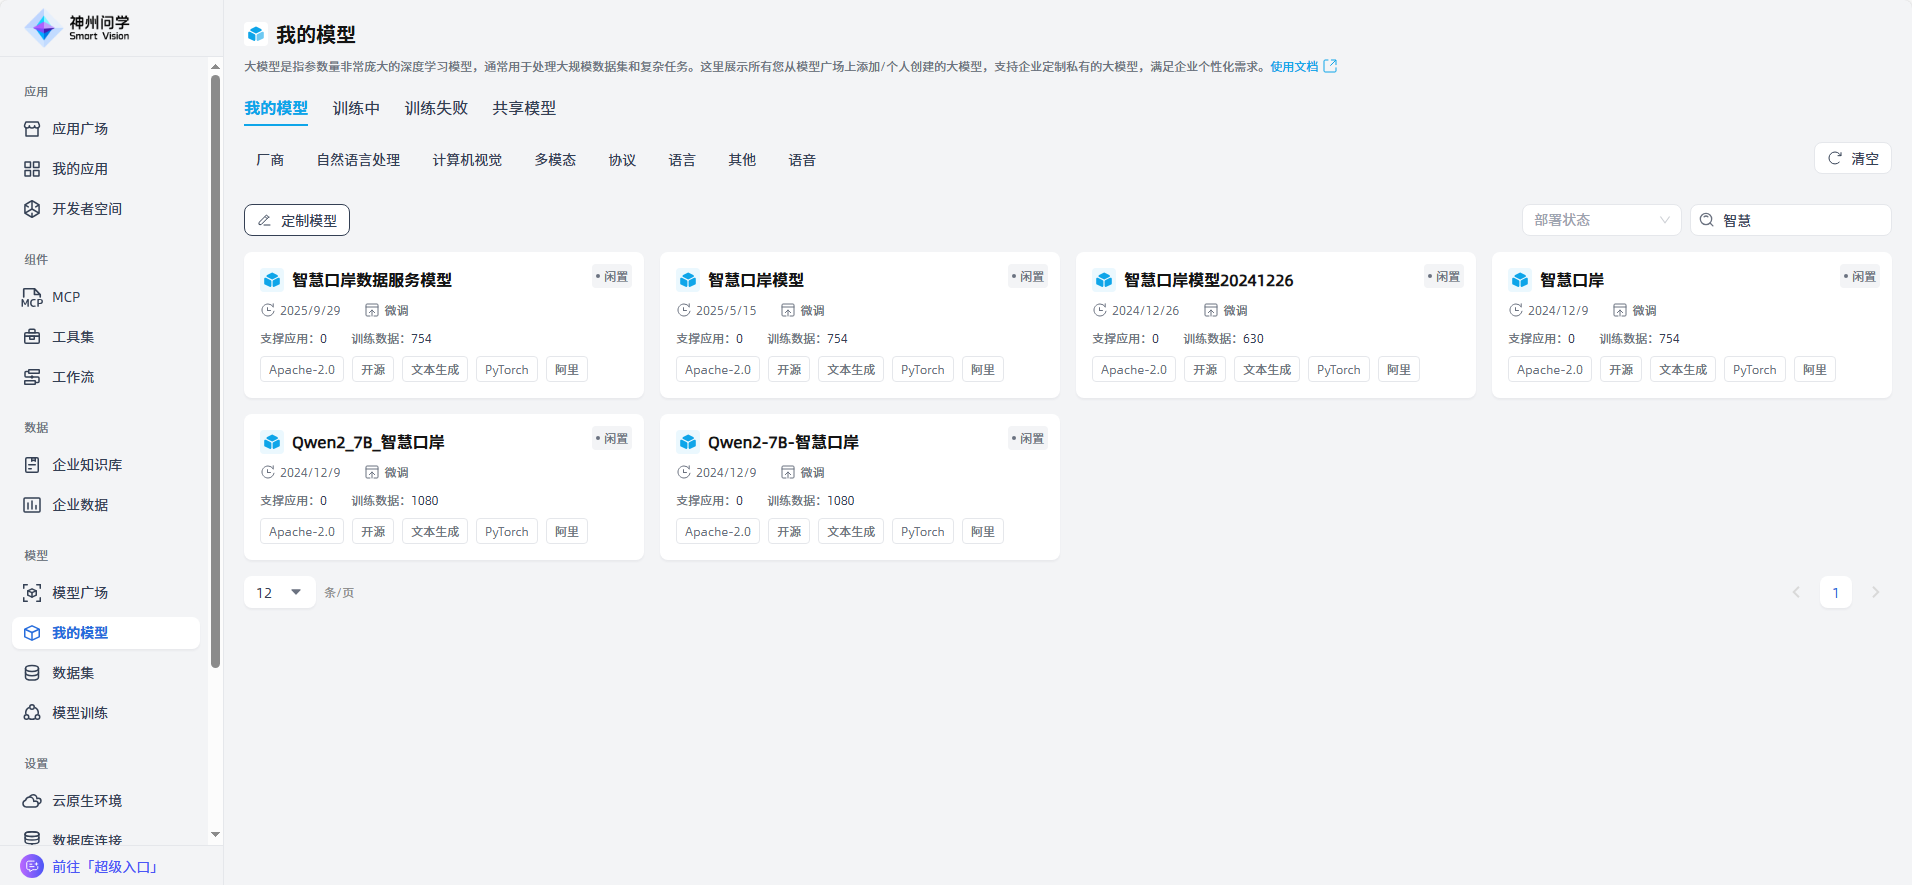This screenshot has width=1912, height=885.
Task: Click the 模型广场 icon
Action: [32, 593]
